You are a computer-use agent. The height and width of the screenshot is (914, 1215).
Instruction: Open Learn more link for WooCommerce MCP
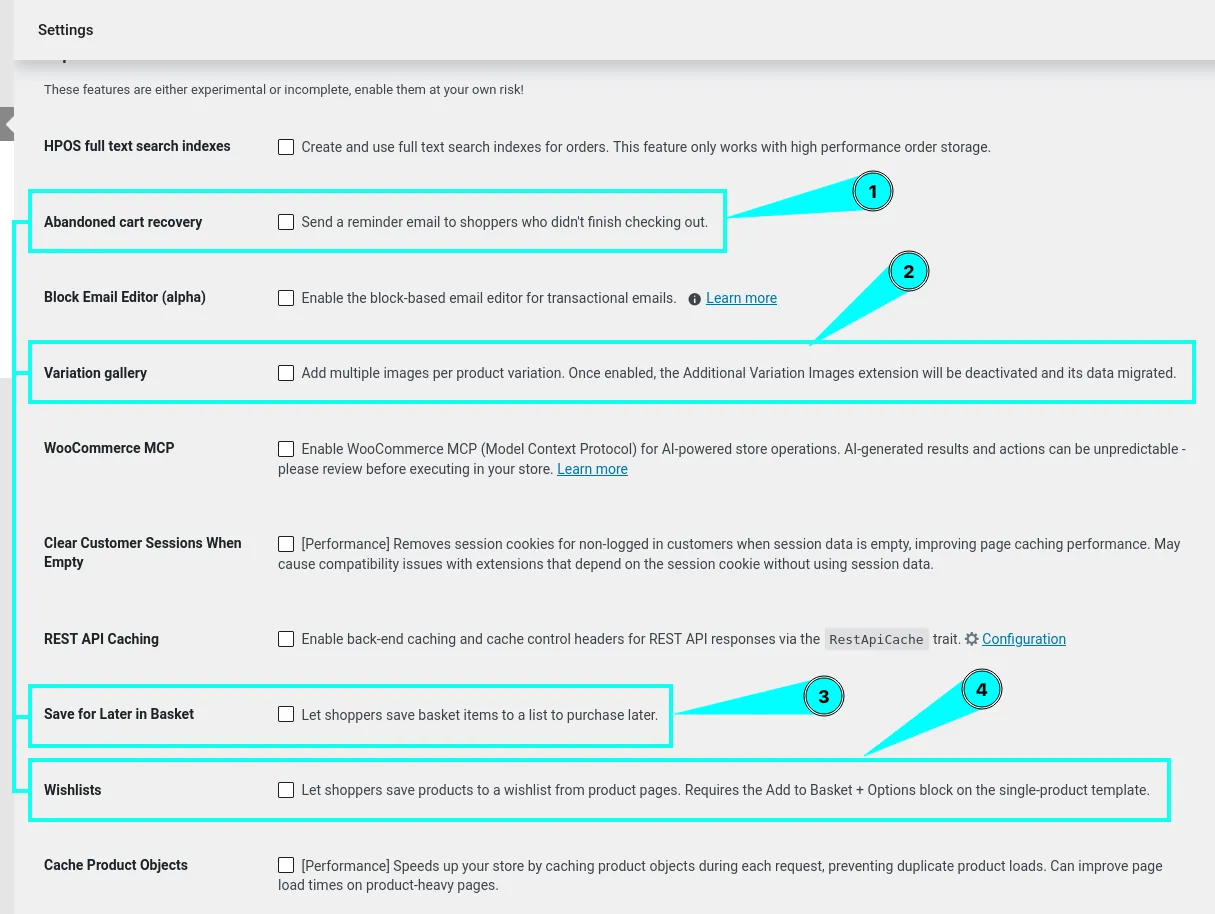pos(592,469)
